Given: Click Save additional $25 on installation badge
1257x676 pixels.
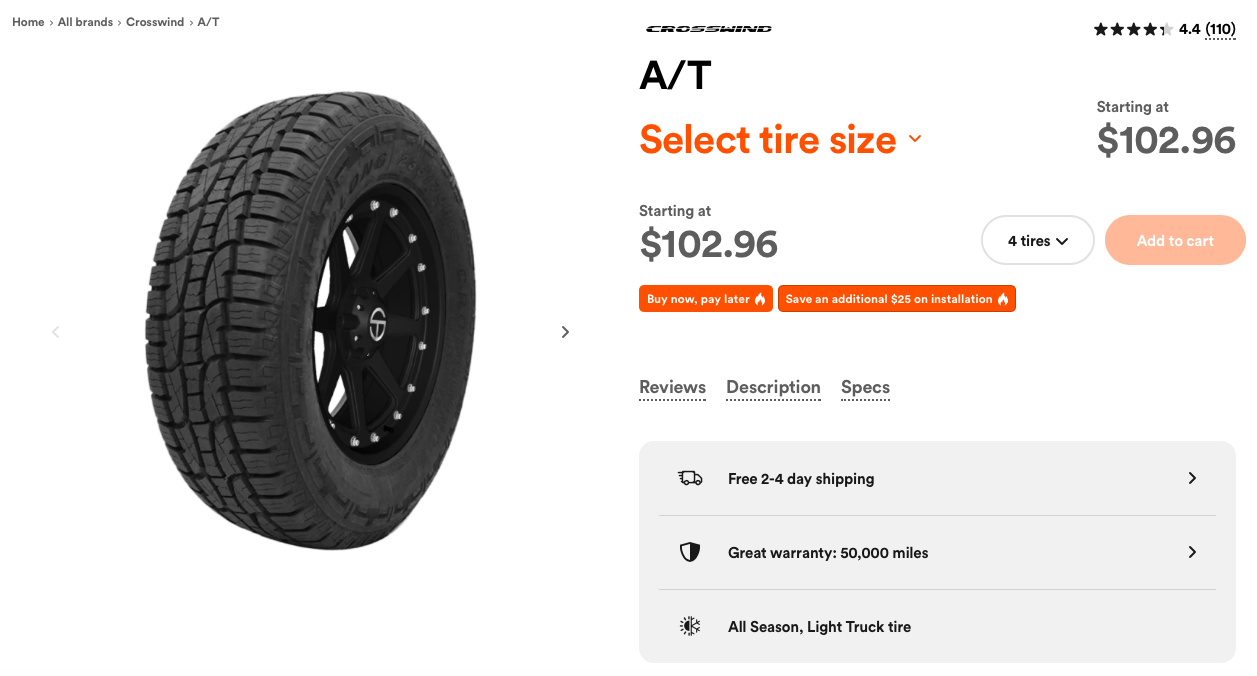Looking at the screenshot, I should 897,299.
